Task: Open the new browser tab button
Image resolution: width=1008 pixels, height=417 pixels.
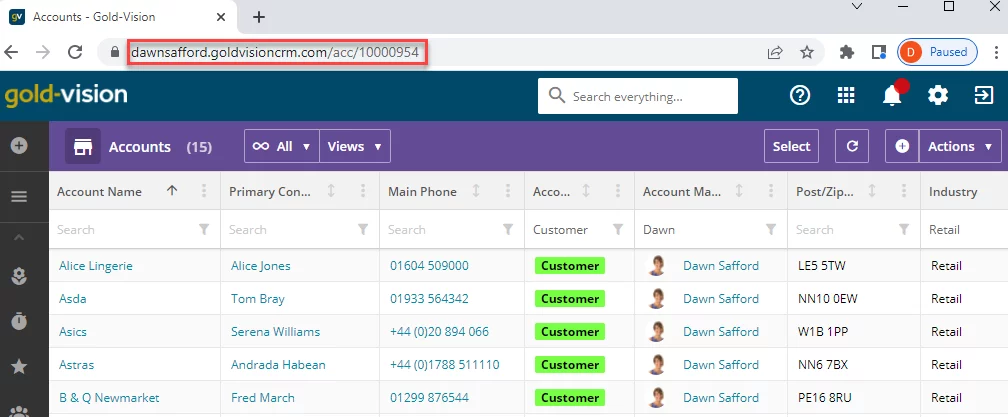Action: coord(258,17)
